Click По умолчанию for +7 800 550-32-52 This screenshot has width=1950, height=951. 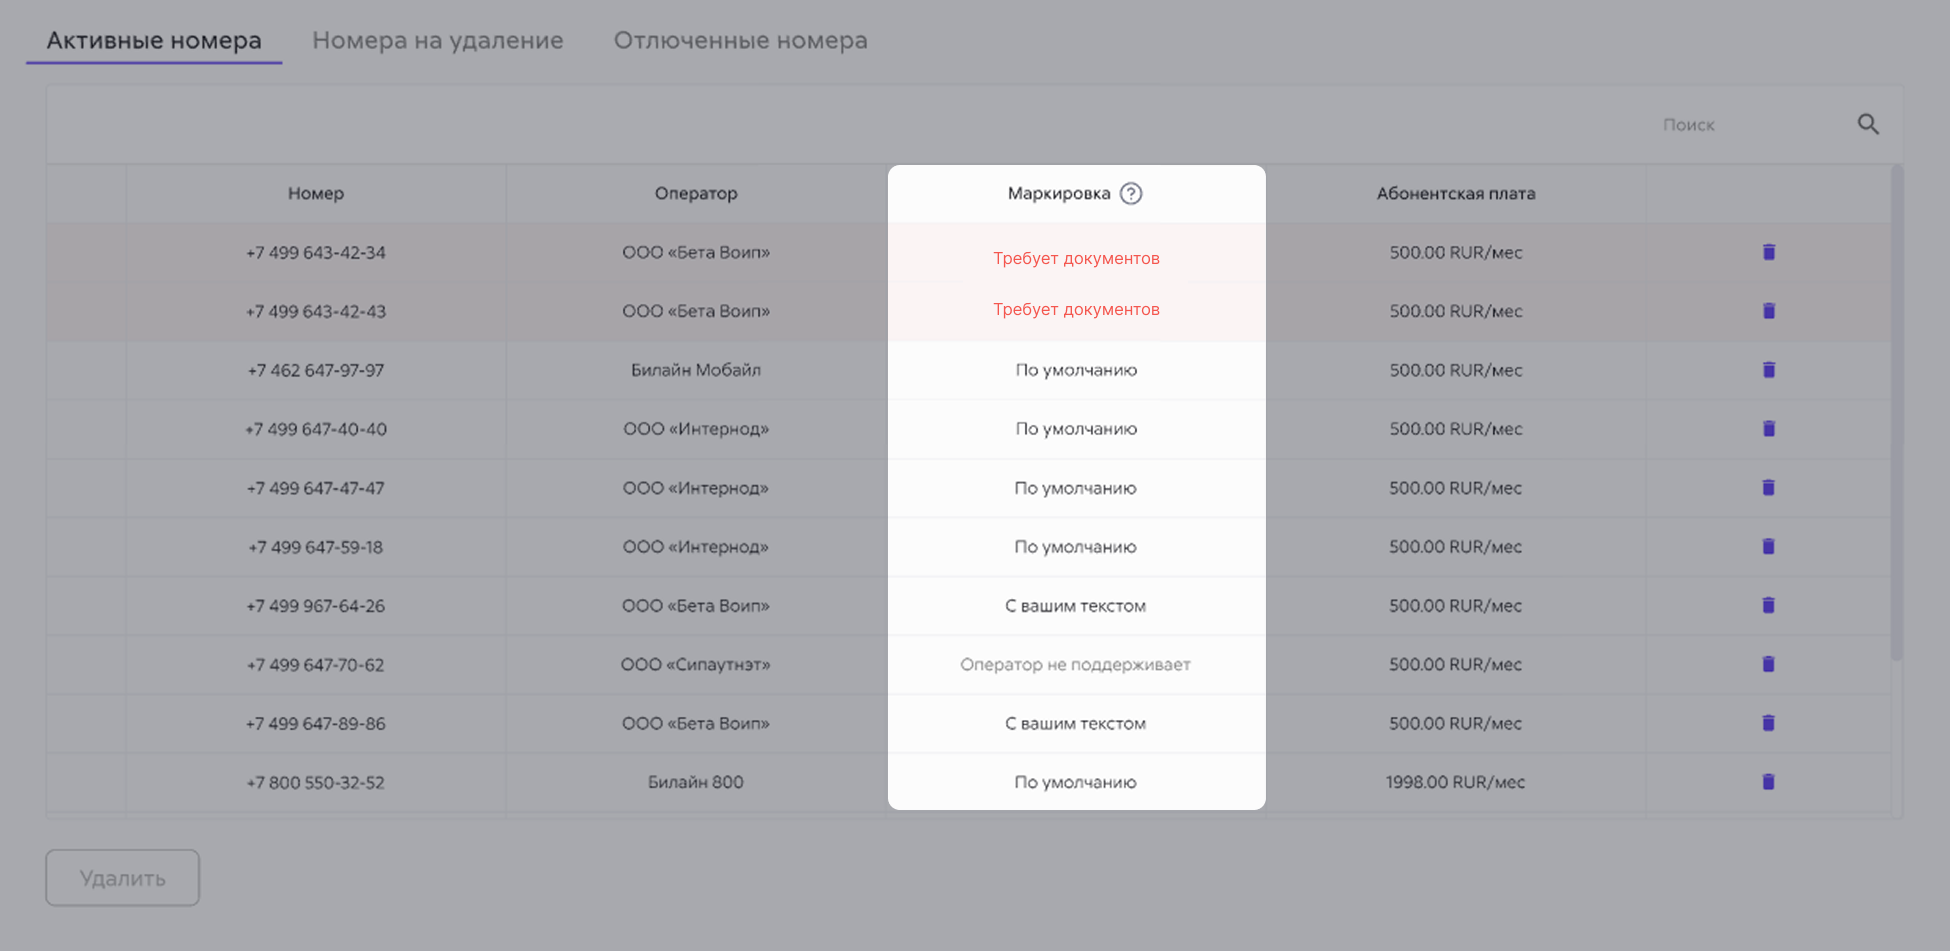(1076, 782)
